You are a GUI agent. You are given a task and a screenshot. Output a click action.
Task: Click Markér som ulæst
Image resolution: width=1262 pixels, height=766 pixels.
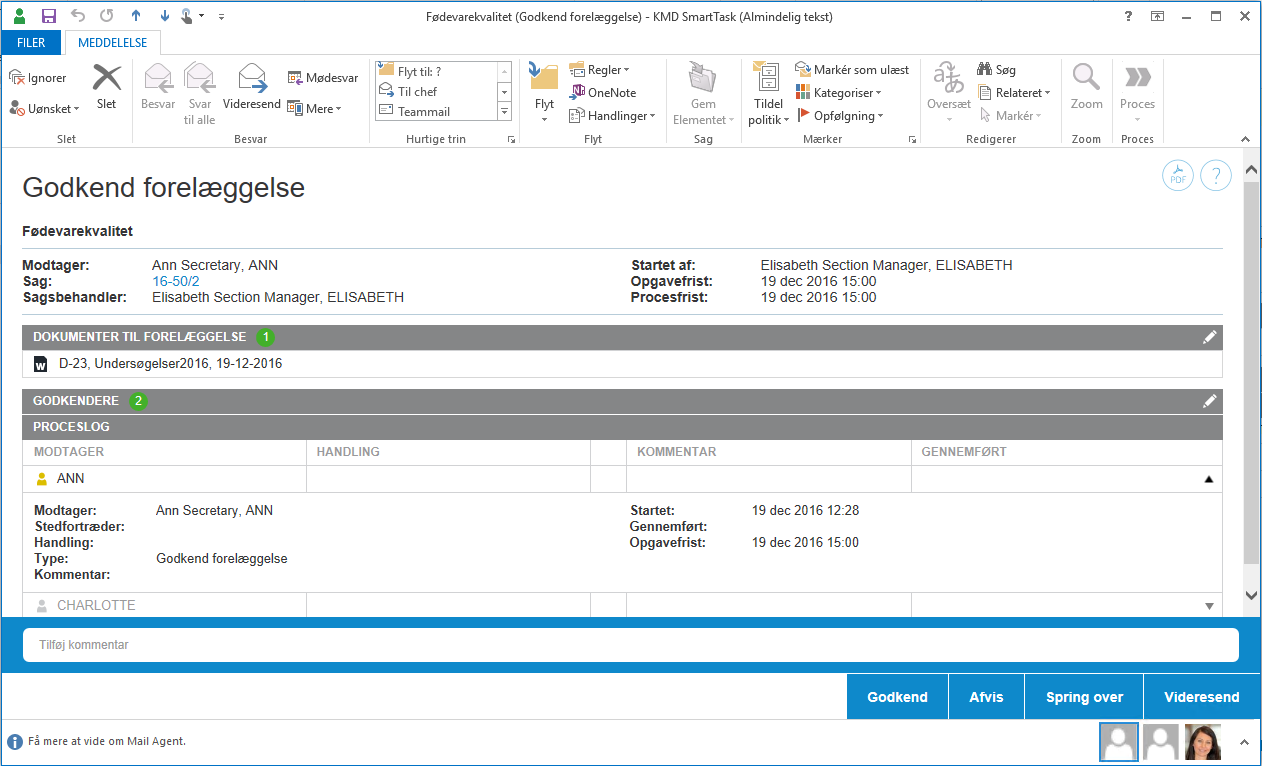[x=852, y=70]
